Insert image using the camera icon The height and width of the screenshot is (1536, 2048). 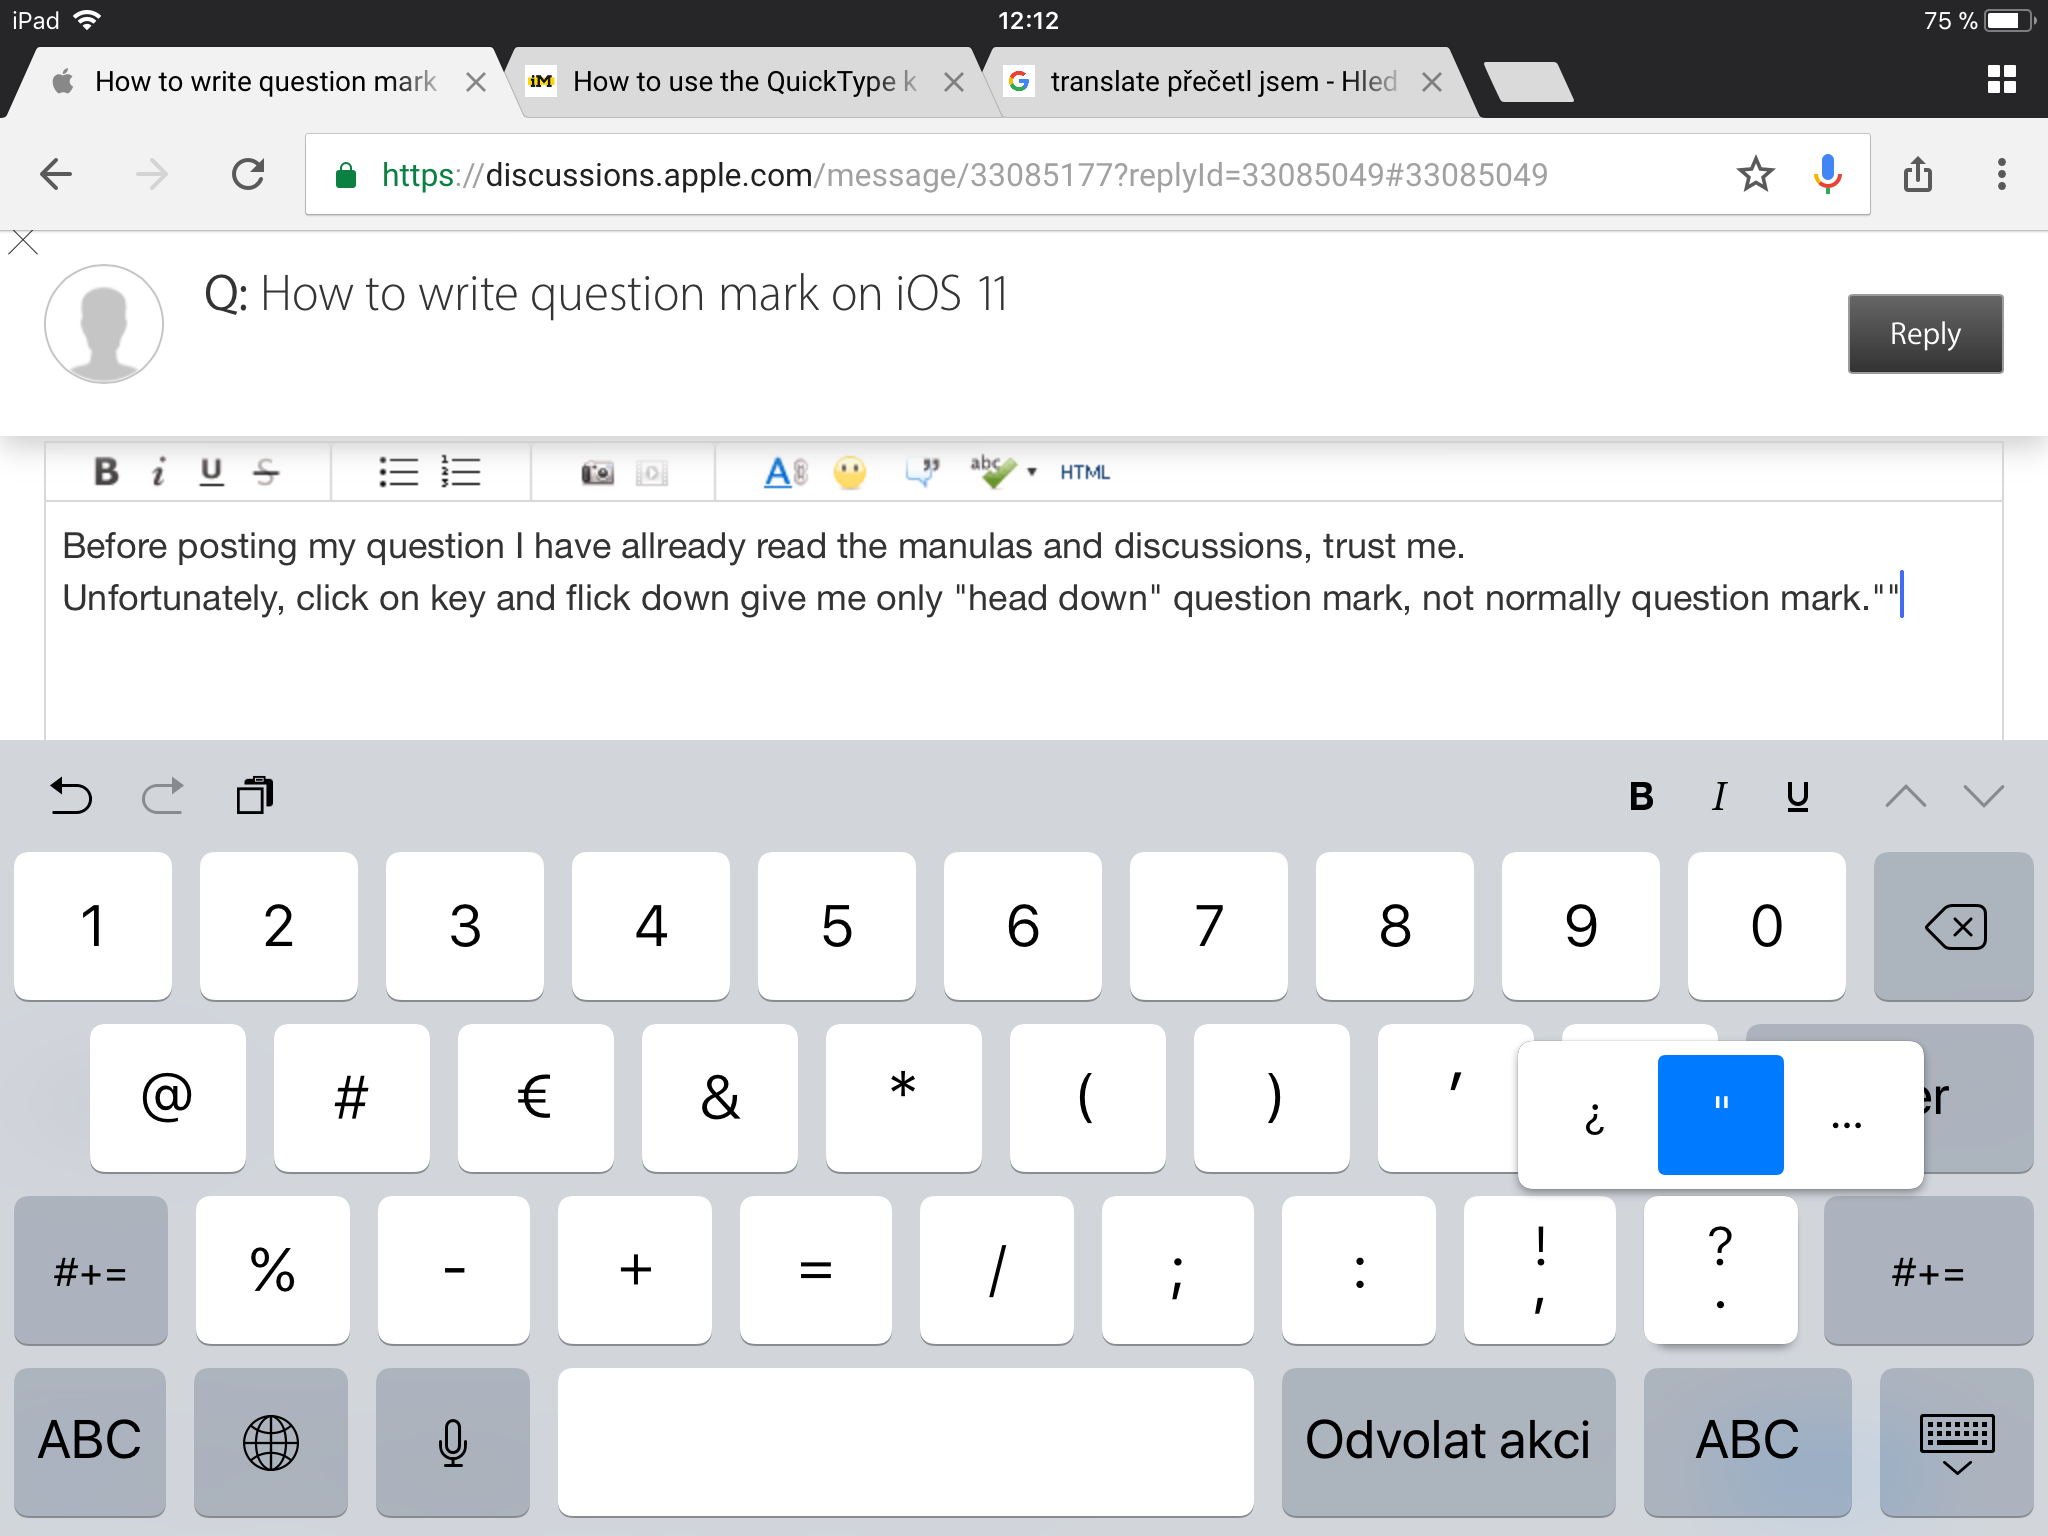tap(597, 472)
